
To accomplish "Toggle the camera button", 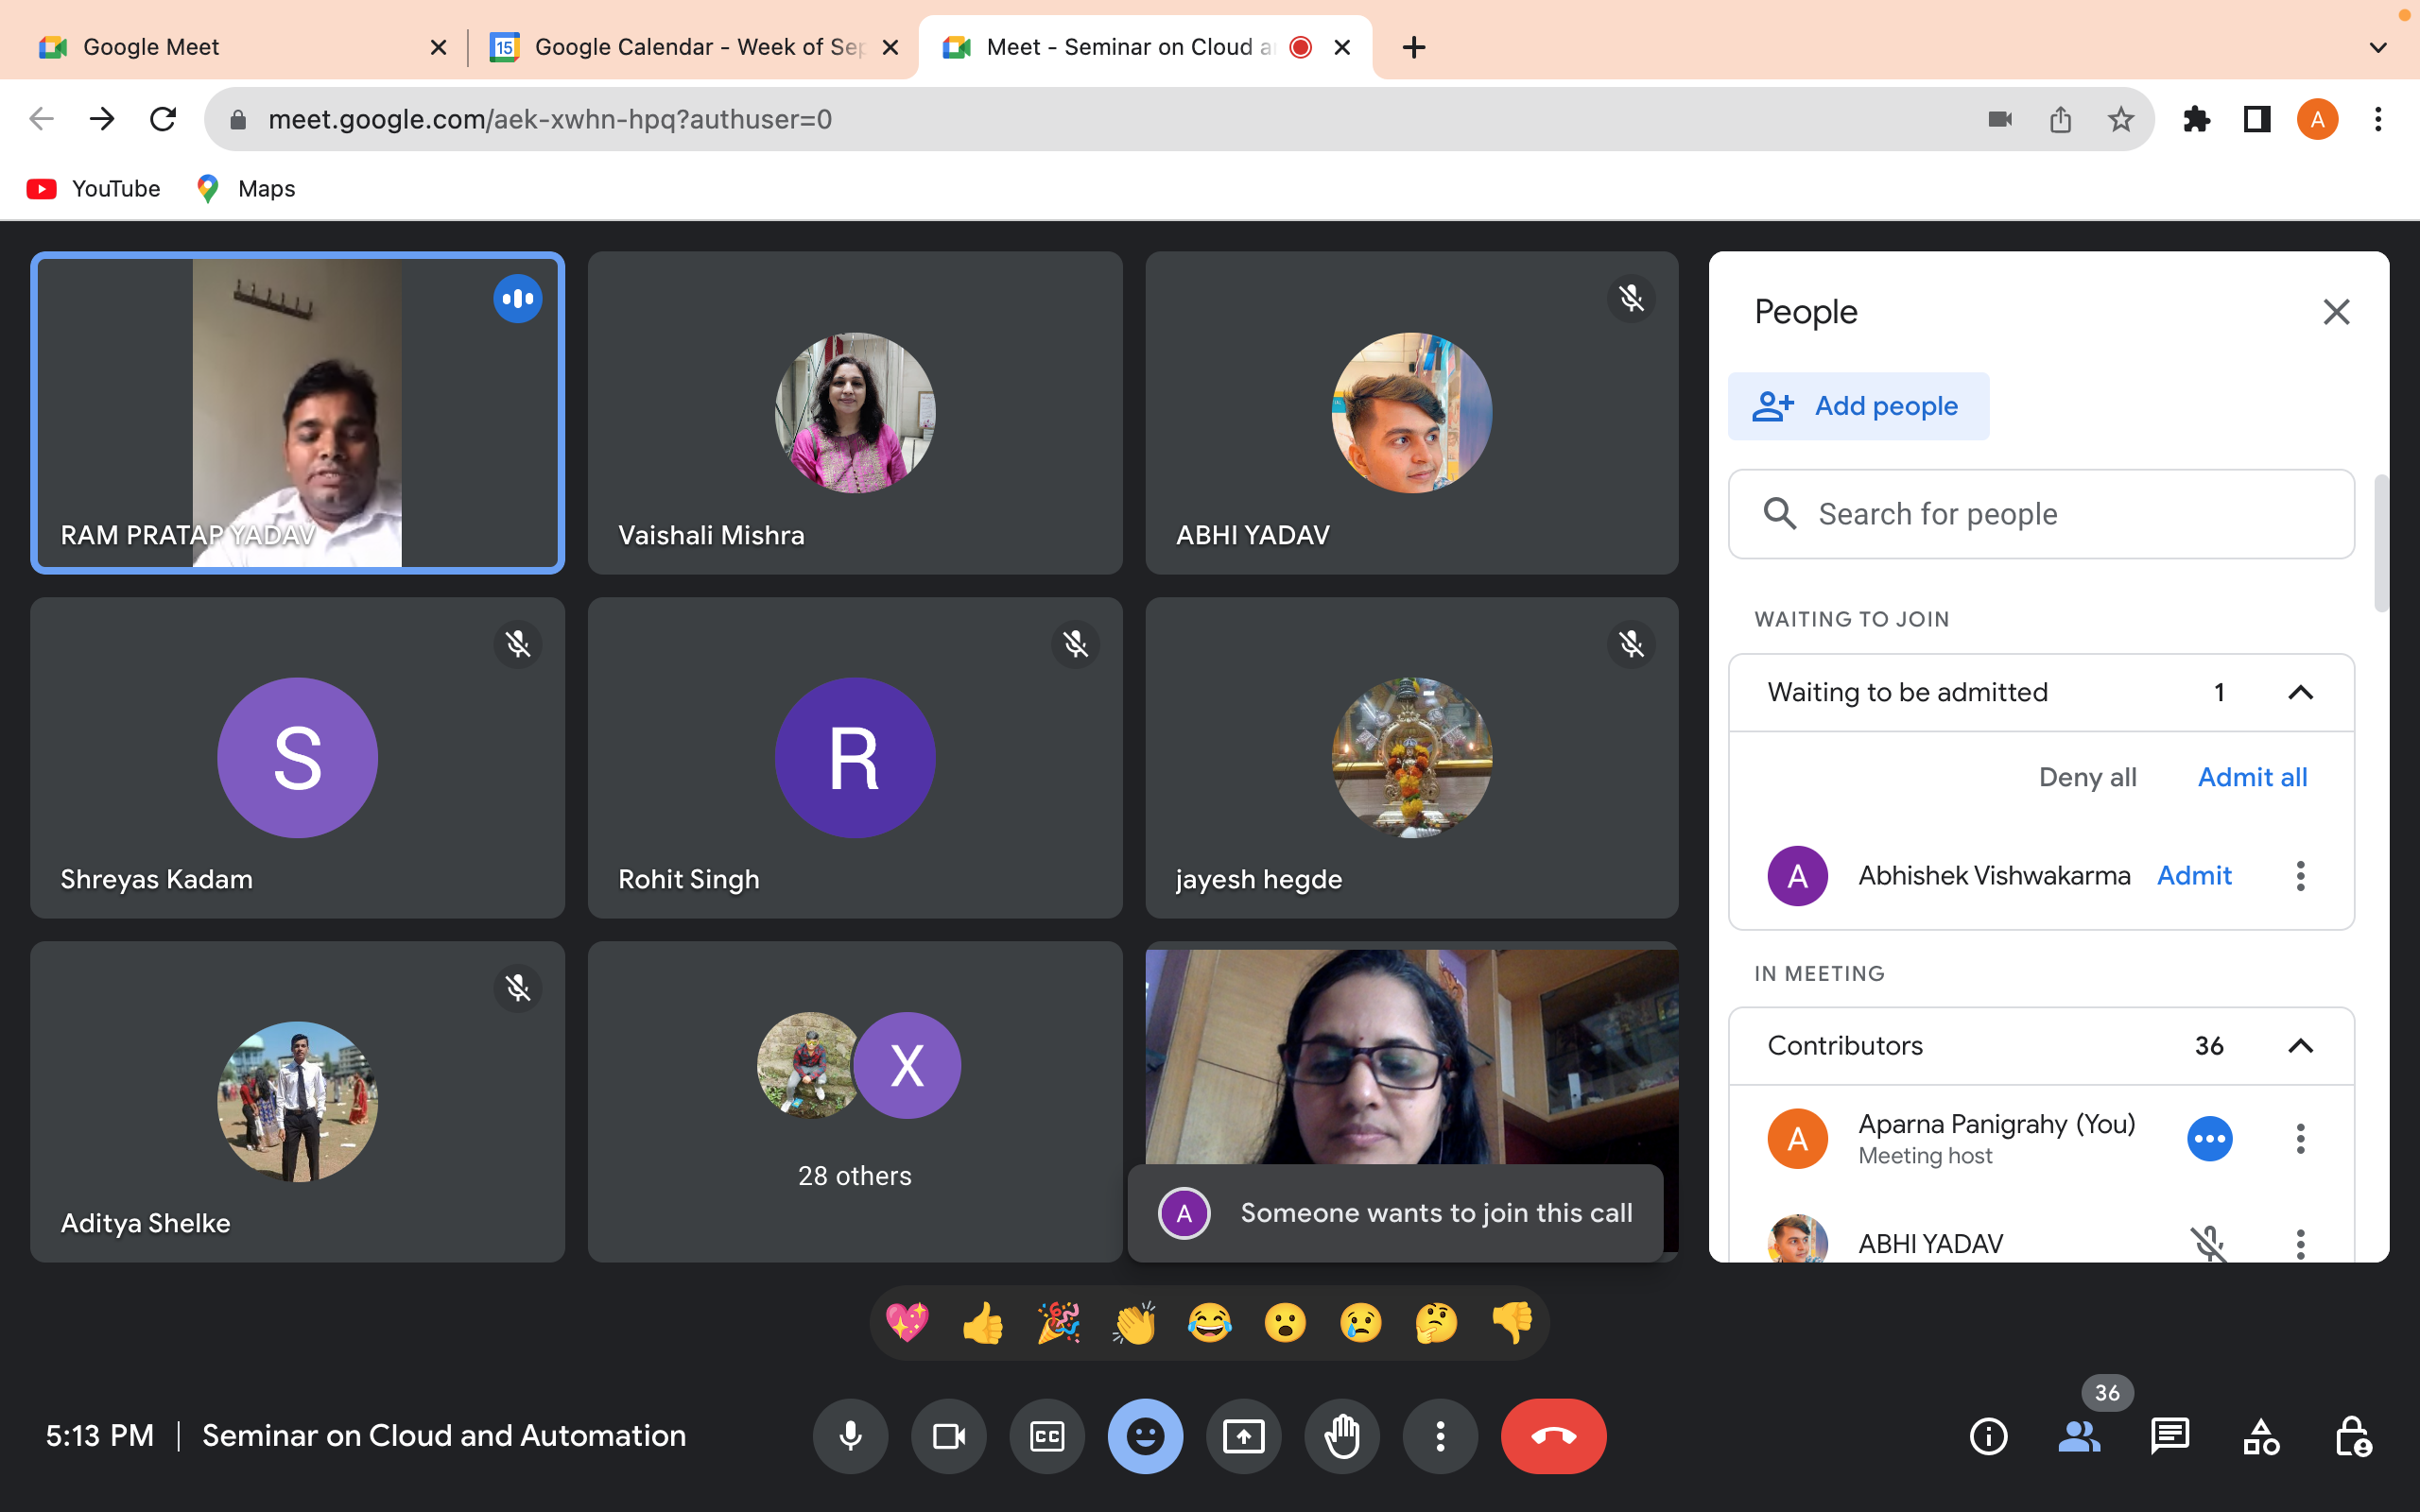I will coord(948,1436).
